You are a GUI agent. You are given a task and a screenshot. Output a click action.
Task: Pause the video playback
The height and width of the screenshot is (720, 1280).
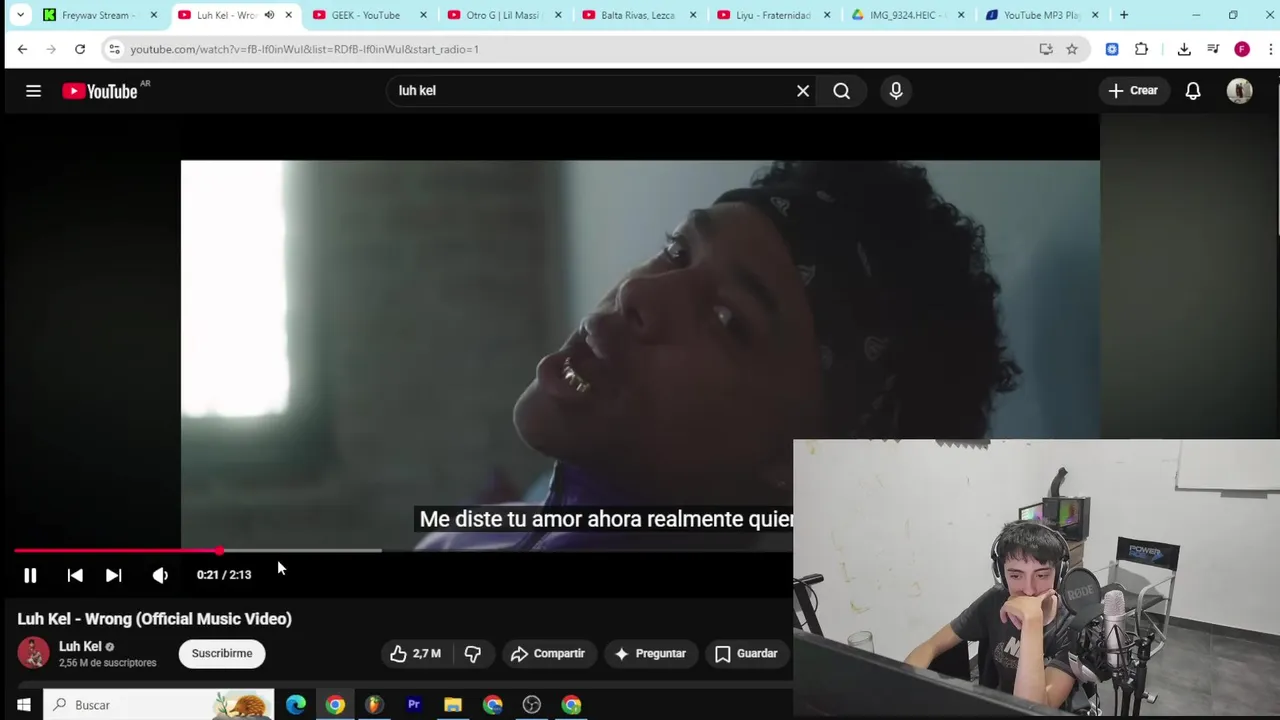30,575
